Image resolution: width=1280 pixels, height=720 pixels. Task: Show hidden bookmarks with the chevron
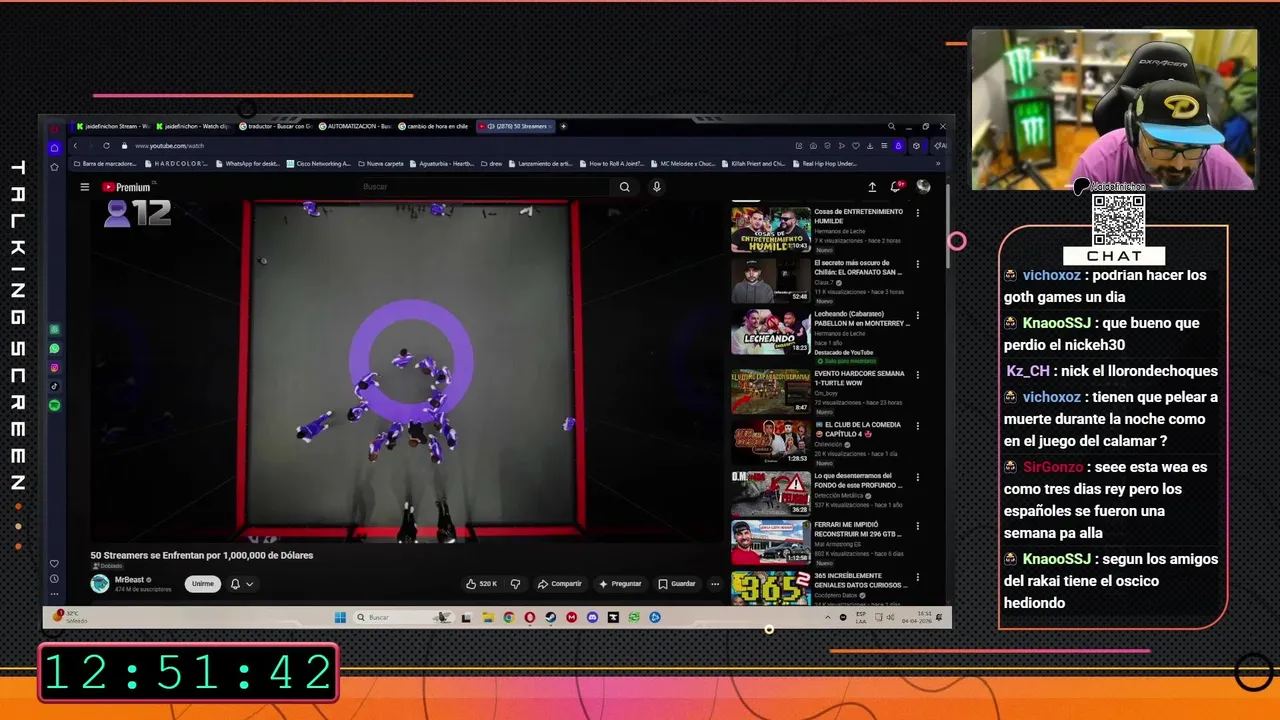pos(937,163)
